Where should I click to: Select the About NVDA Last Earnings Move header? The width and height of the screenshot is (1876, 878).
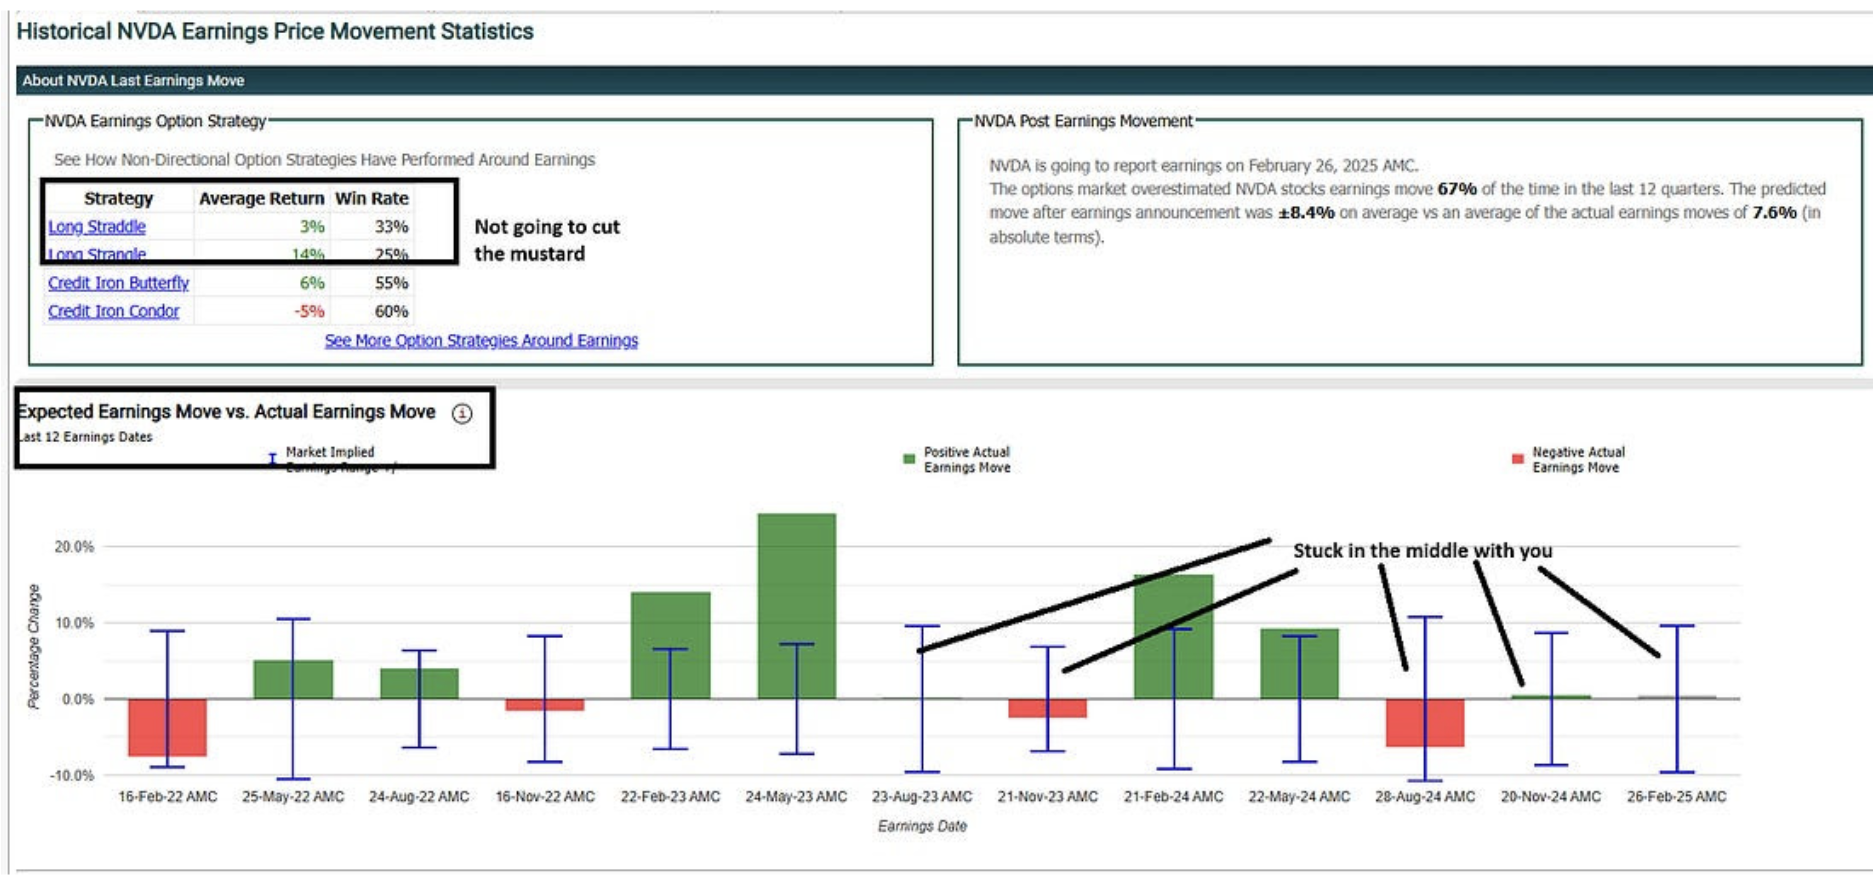click(x=133, y=80)
